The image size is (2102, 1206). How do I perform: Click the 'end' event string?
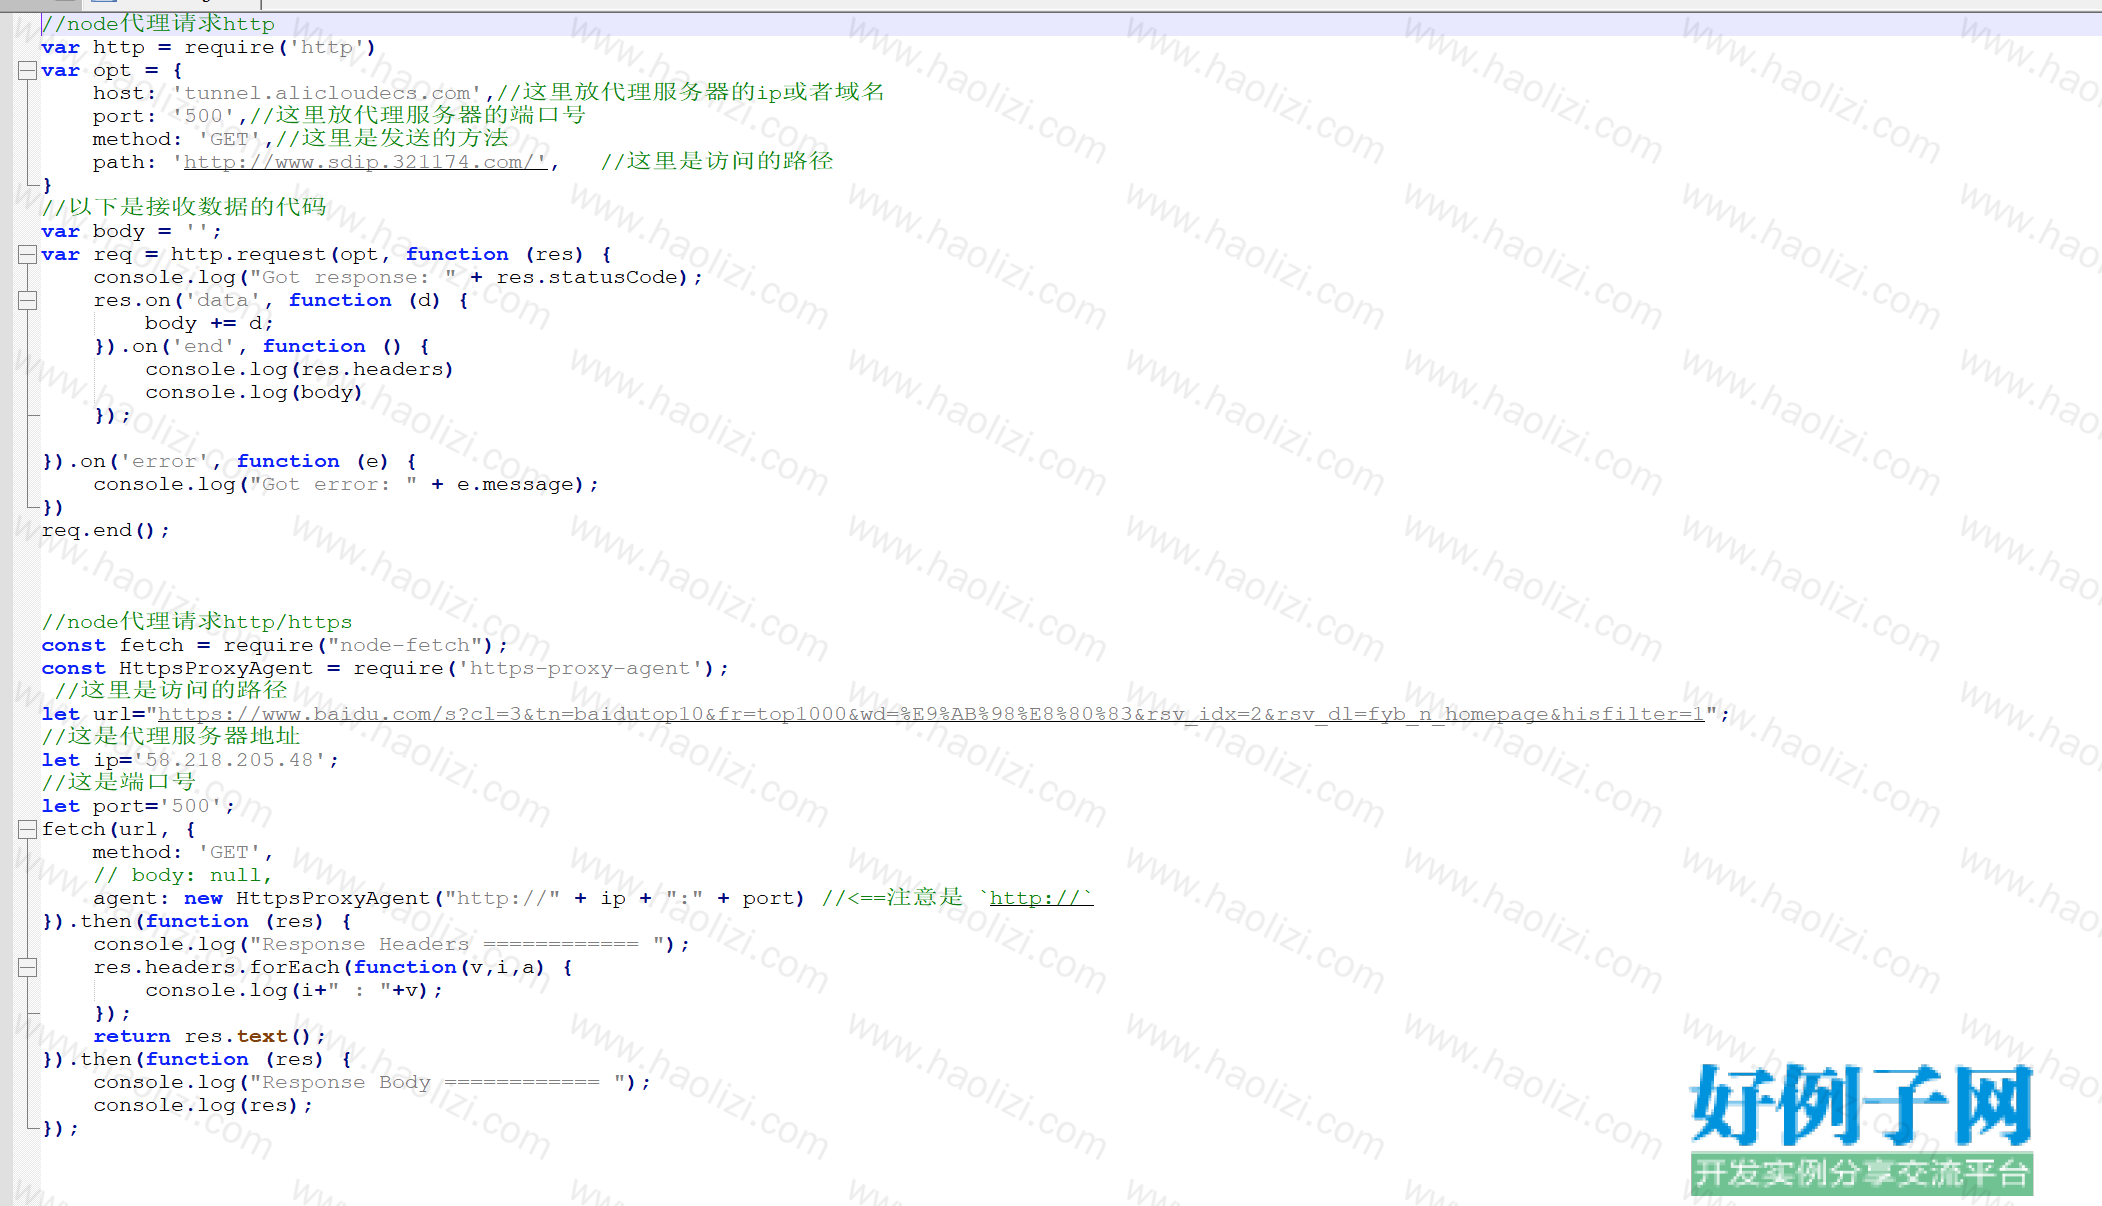coord(203,346)
